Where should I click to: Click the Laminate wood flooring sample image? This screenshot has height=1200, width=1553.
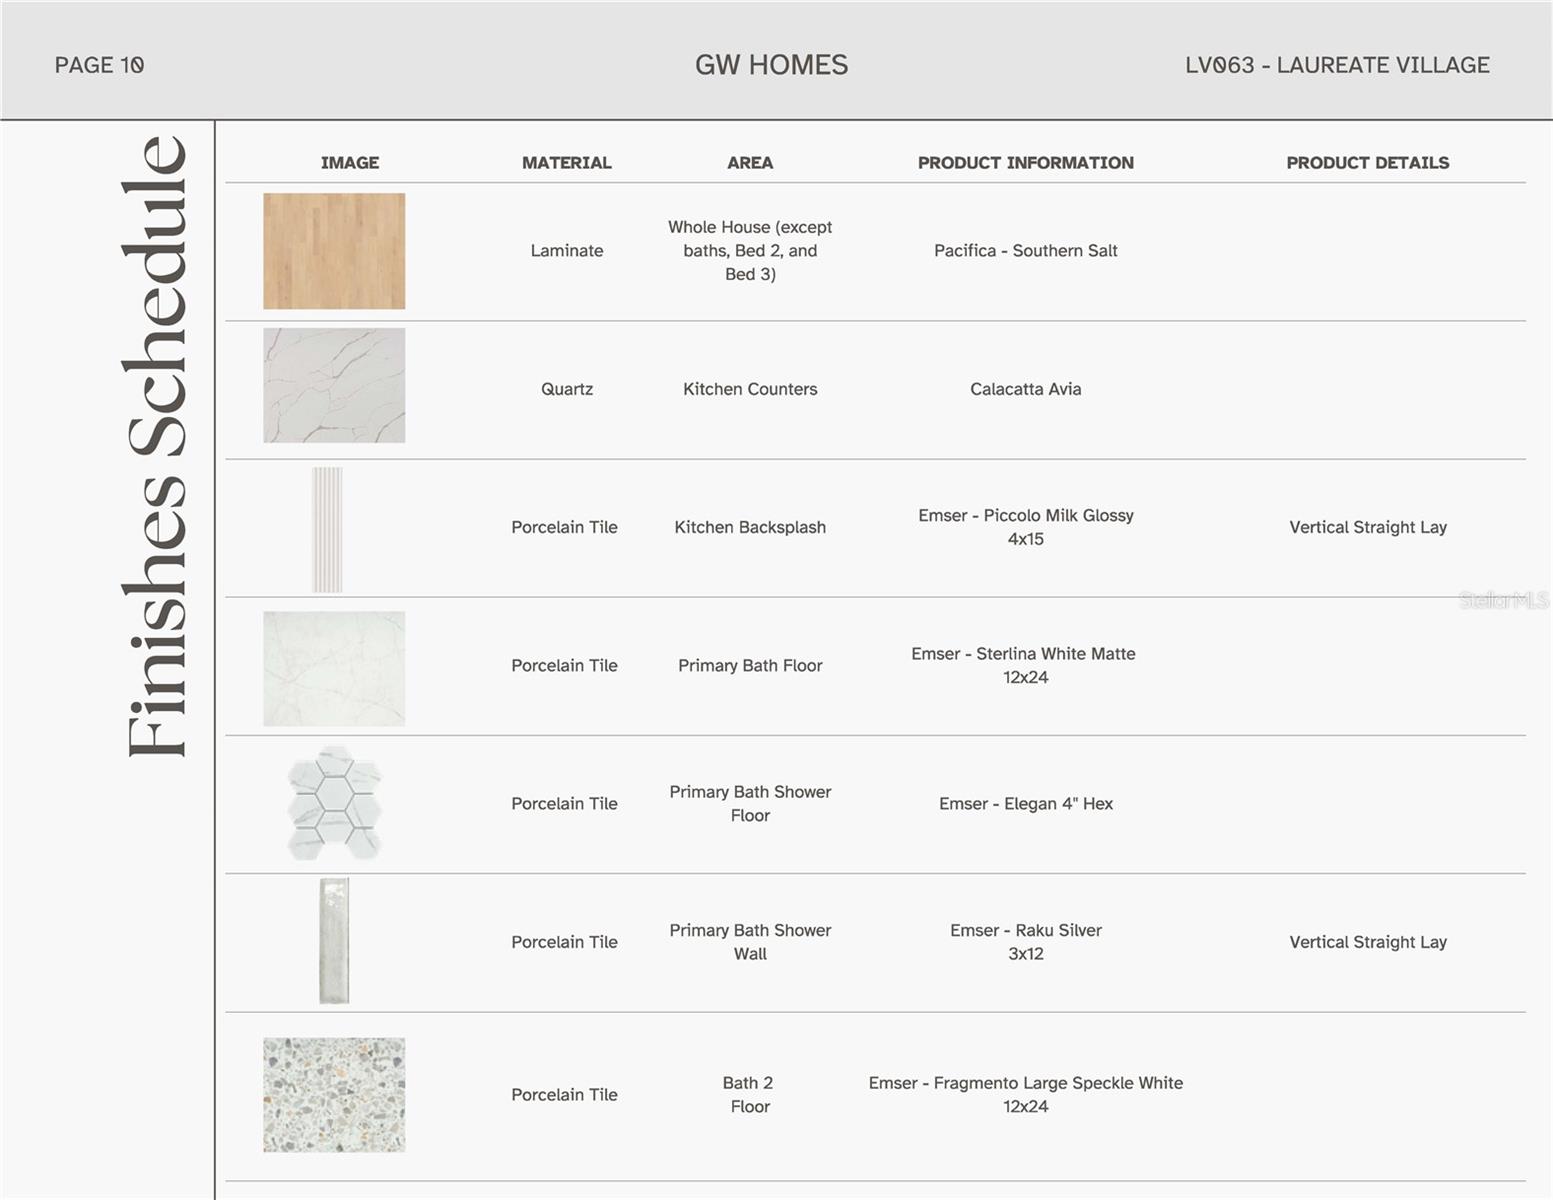pos(334,251)
